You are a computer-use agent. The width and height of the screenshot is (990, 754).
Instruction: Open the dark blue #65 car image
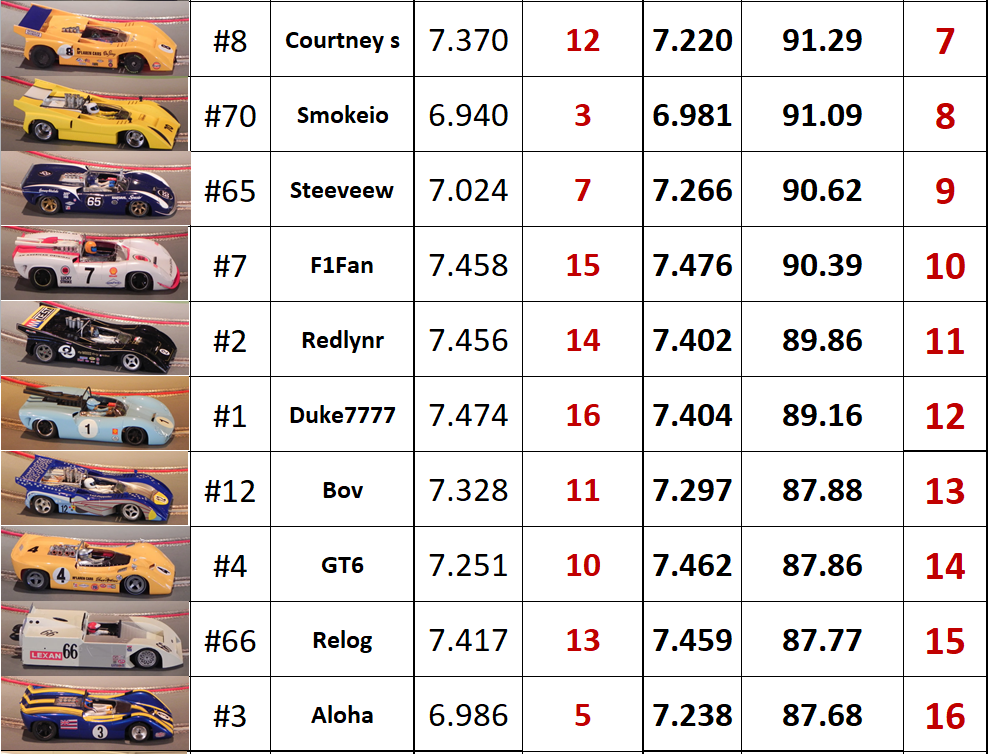94,189
